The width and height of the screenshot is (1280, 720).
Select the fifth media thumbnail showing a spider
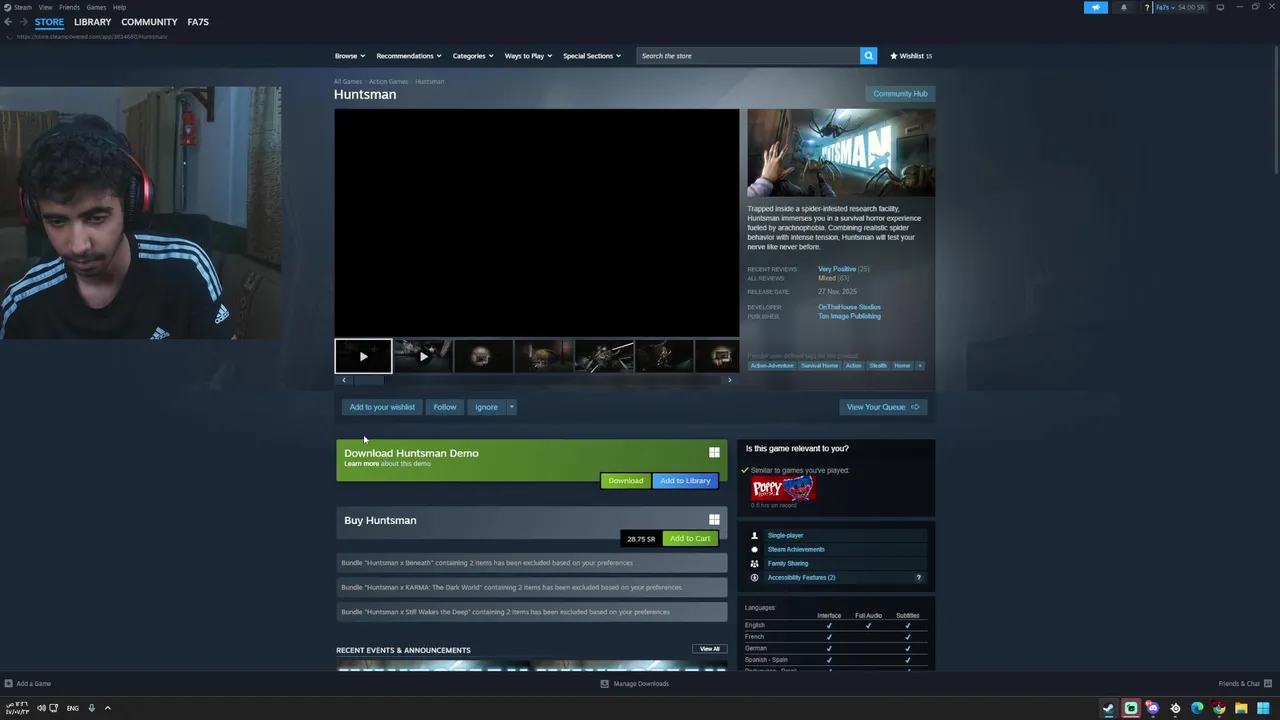click(603, 356)
